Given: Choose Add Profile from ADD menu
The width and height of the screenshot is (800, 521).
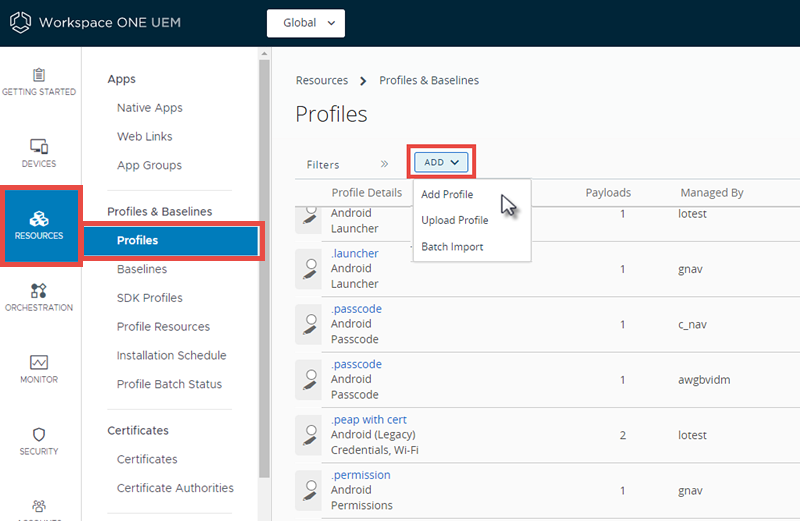Looking at the screenshot, I should click(447, 194).
